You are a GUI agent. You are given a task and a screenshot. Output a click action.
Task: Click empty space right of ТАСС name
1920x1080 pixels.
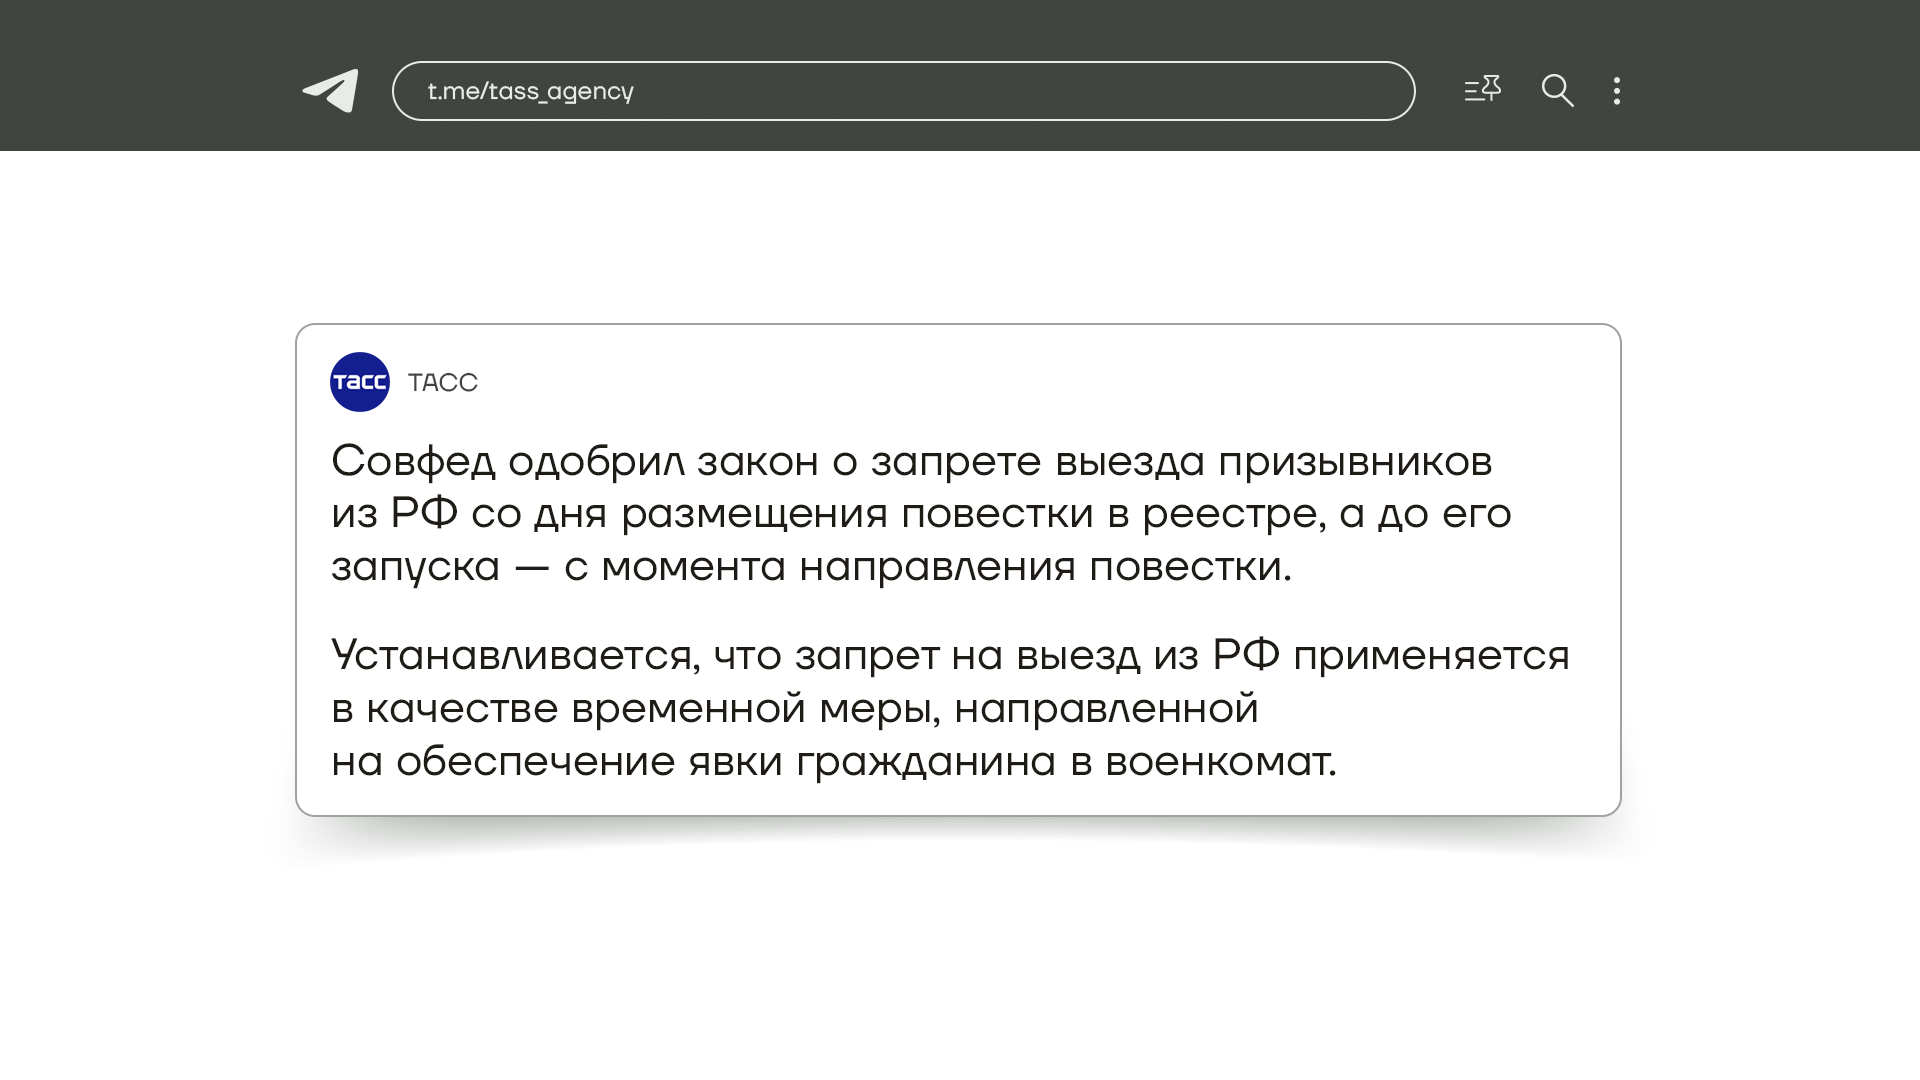tap(1000, 383)
